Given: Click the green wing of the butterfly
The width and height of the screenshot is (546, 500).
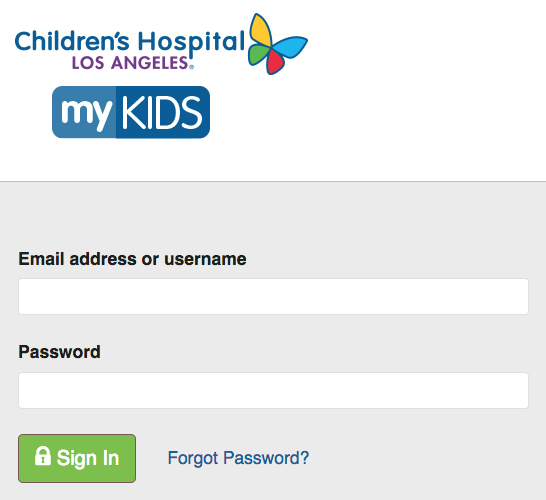Looking at the screenshot, I should pyautogui.click(x=258, y=55).
